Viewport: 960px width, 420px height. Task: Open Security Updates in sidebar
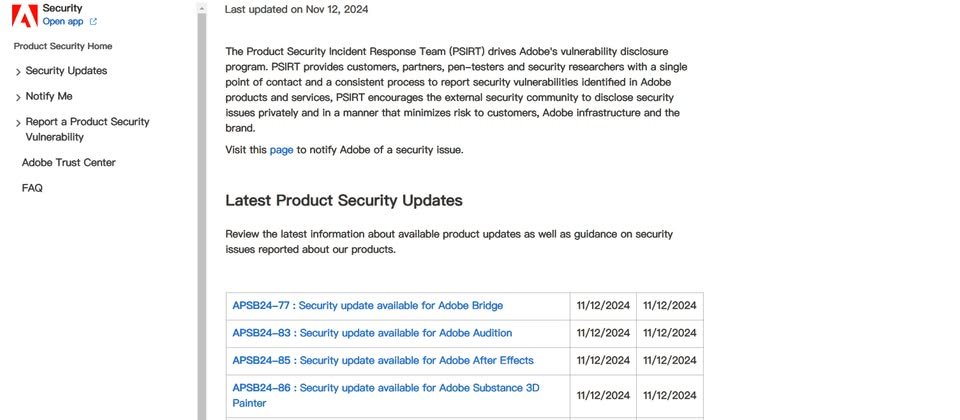(x=66, y=70)
